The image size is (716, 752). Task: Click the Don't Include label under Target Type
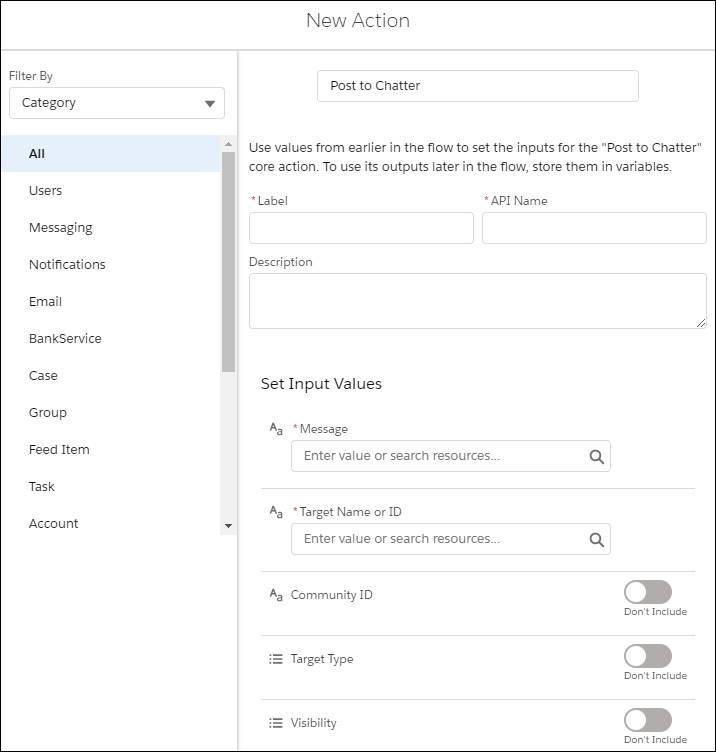(x=655, y=675)
